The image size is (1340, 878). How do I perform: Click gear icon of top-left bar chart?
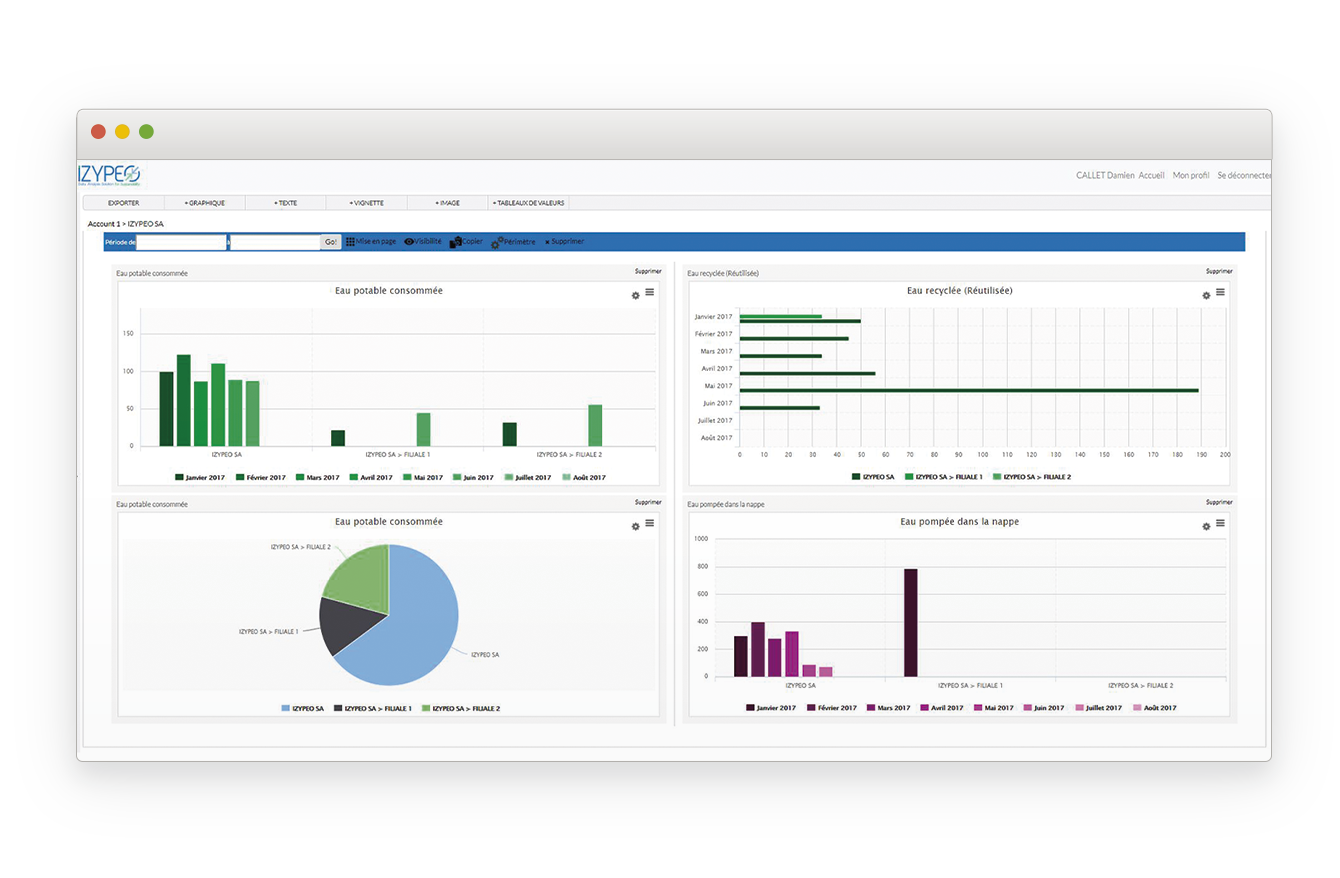click(635, 295)
